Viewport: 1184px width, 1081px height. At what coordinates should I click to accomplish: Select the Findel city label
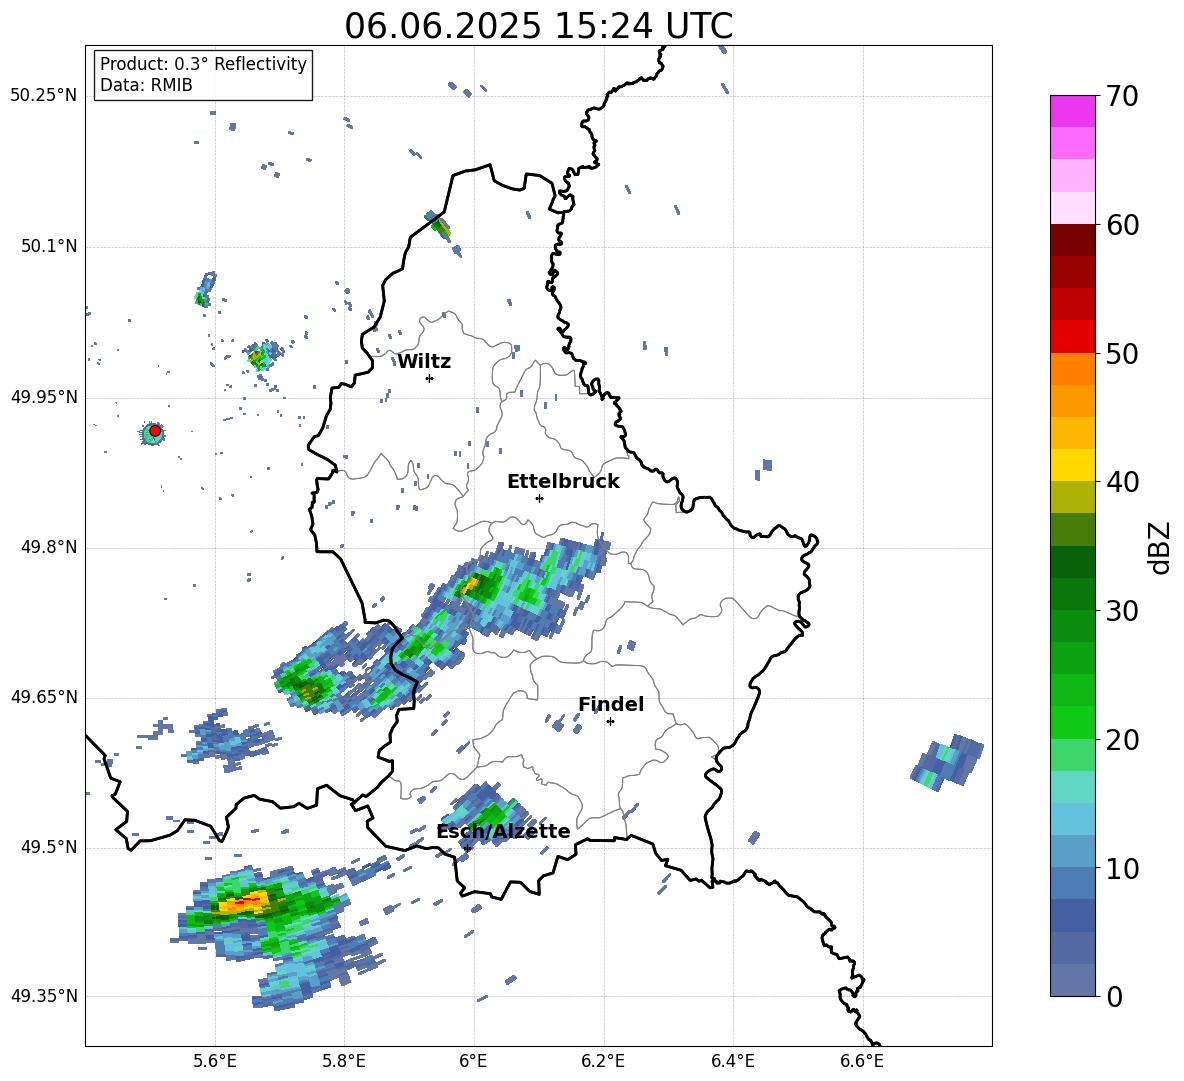[x=611, y=704]
